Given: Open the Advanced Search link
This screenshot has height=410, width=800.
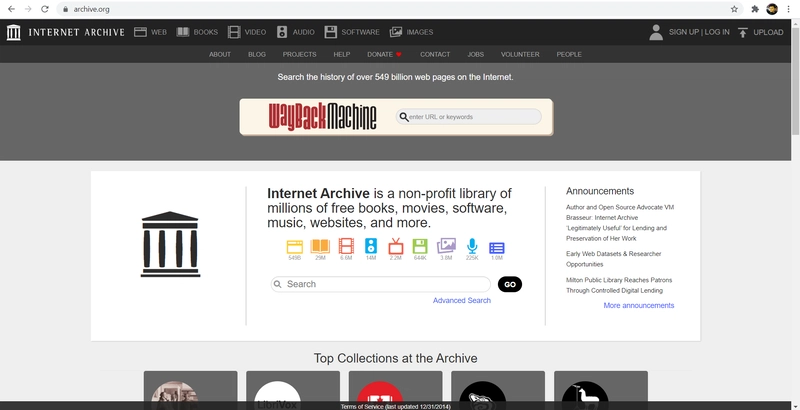Looking at the screenshot, I should [462, 300].
